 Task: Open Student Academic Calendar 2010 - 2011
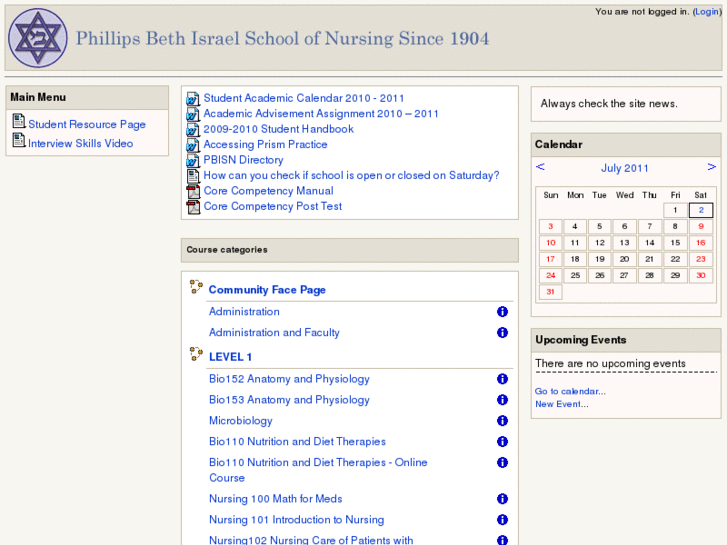pos(304,98)
